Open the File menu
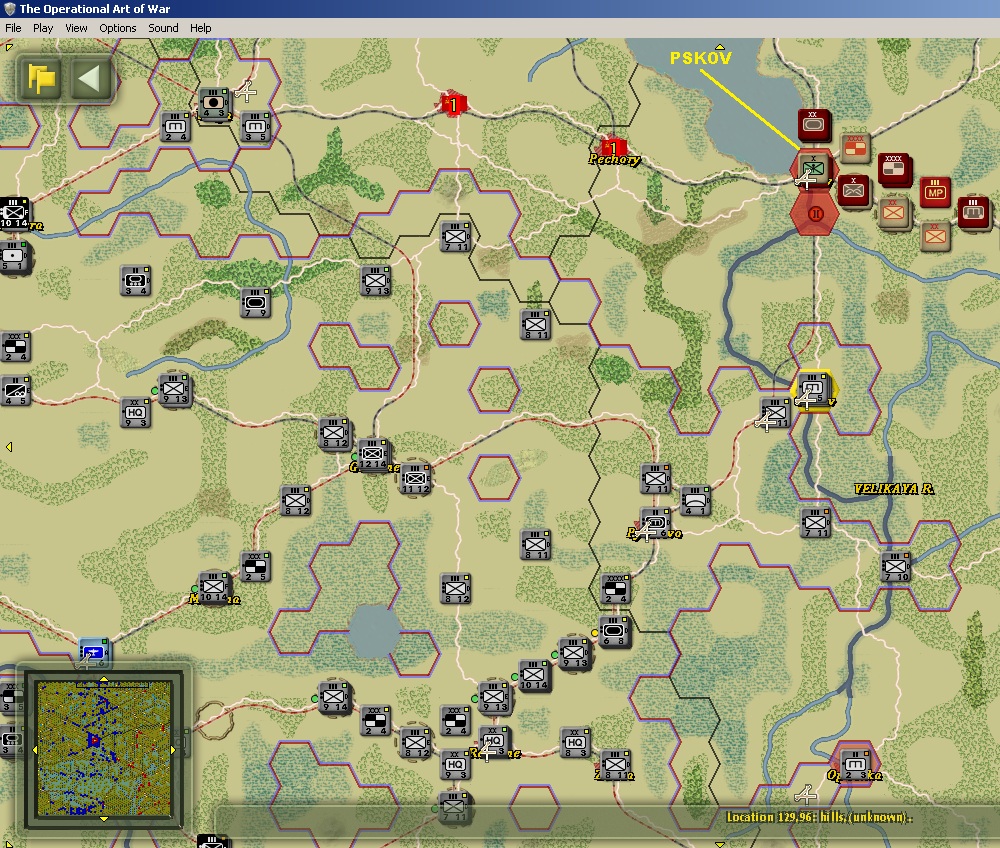The width and height of the screenshot is (1000, 848). 13,28
